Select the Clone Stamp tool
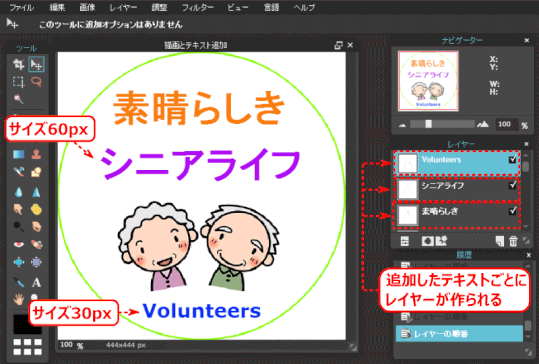 [36, 154]
